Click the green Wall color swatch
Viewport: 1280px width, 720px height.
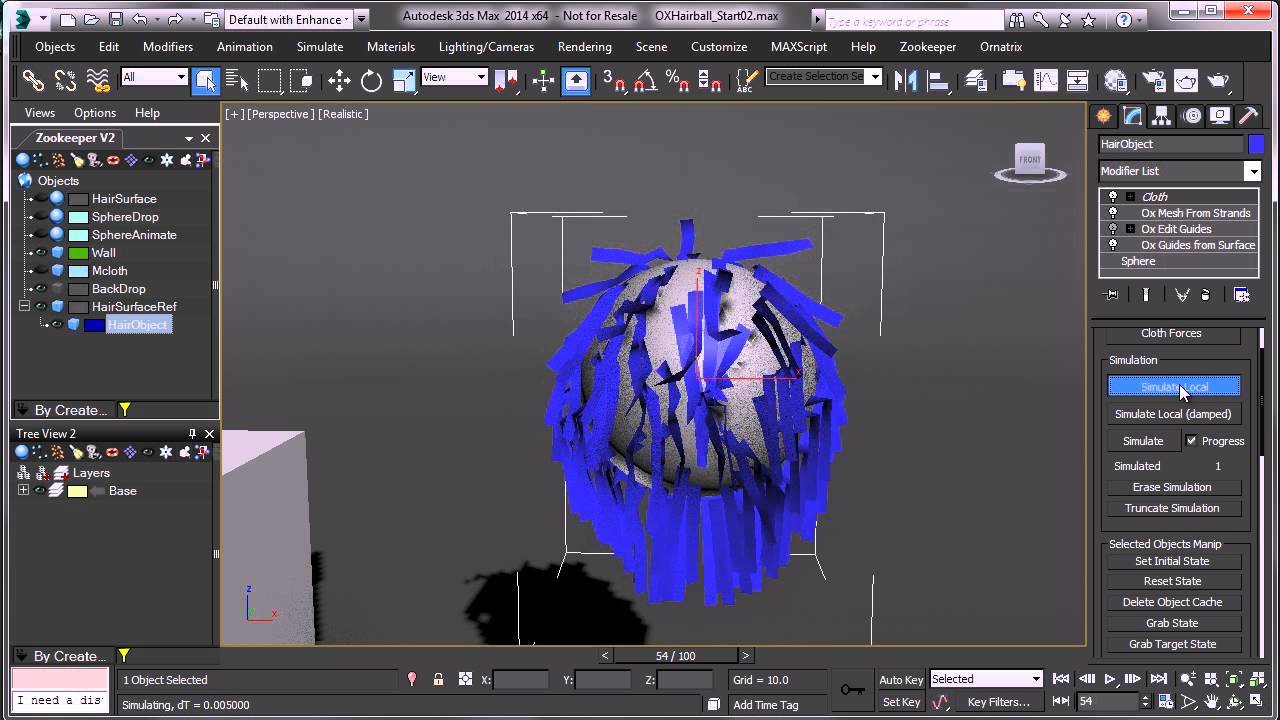coord(78,253)
